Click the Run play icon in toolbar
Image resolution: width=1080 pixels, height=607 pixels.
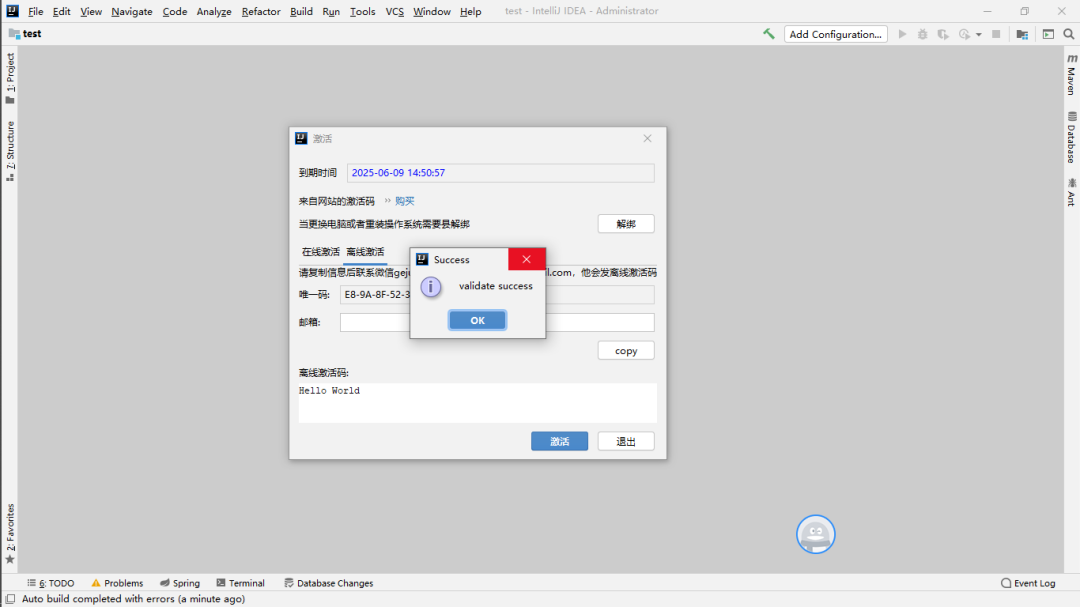(902, 34)
